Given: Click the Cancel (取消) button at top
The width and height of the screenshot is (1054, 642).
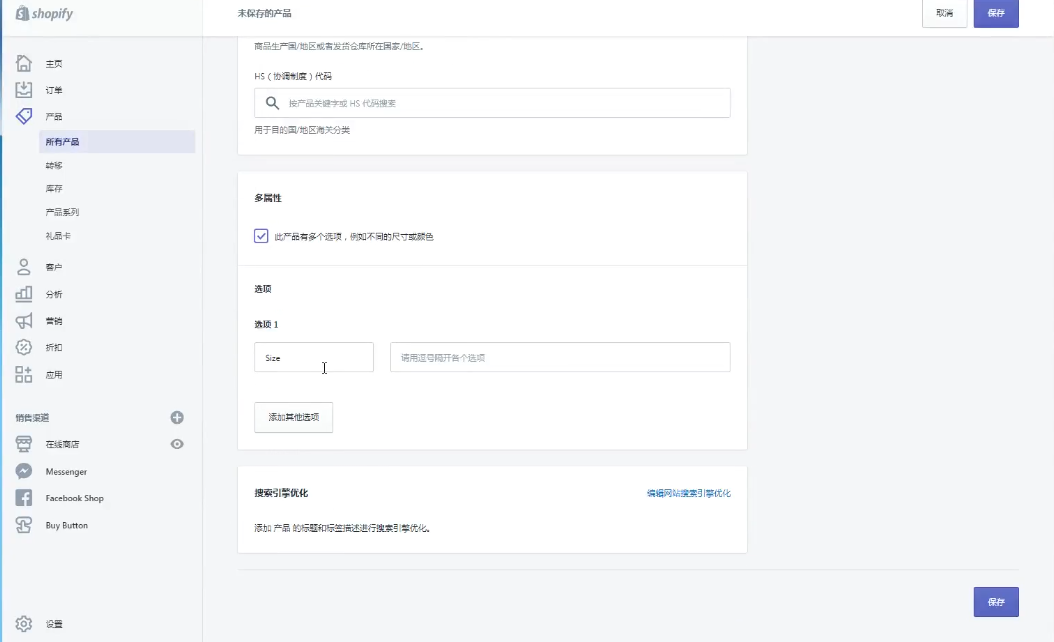Looking at the screenshot, I should pos(944,14).
